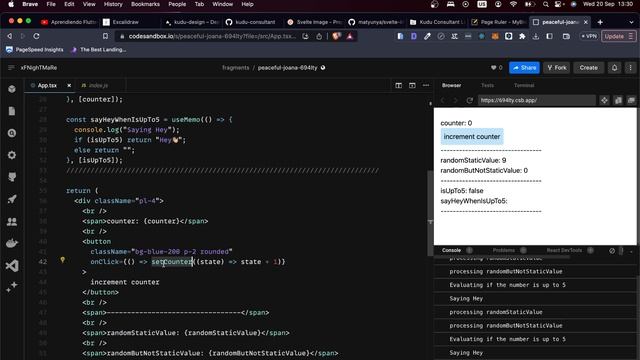Open in VS Code icon in sidebar
640x360 pixels.
[12, 266]
